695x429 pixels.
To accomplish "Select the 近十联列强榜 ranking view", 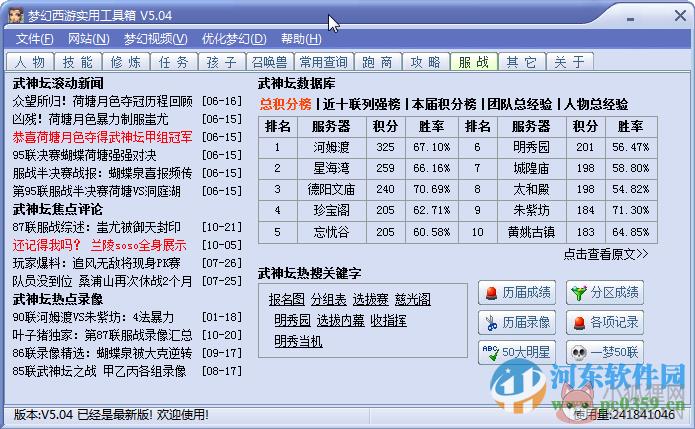I will (x=362, y=104).
